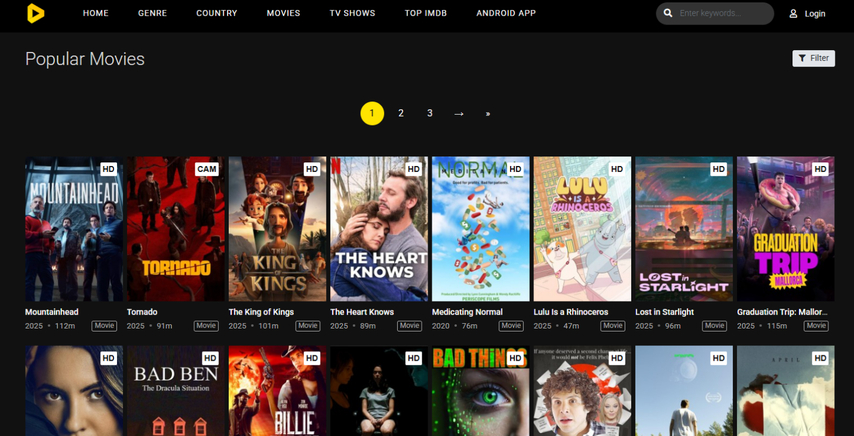This screenshot has height=436, width=854.
Task: Go to the TV Shows section
Action: (x=352, y=13)
